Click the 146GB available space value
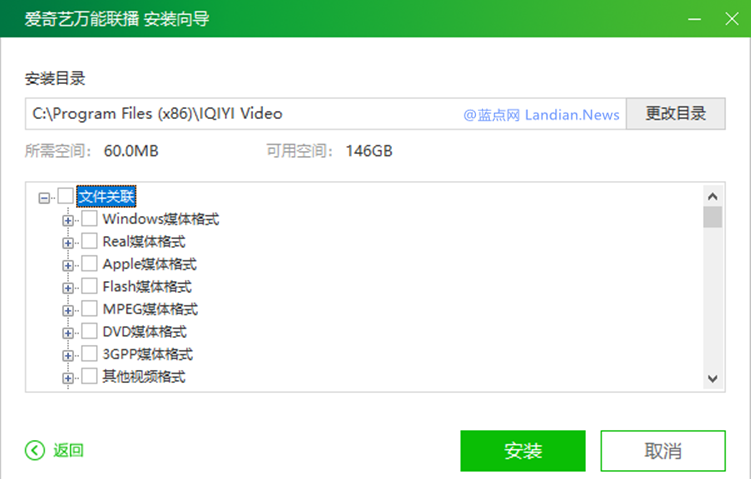Image resolution: width=751 pixels, height=479 pixels. (x=369, y=151)
